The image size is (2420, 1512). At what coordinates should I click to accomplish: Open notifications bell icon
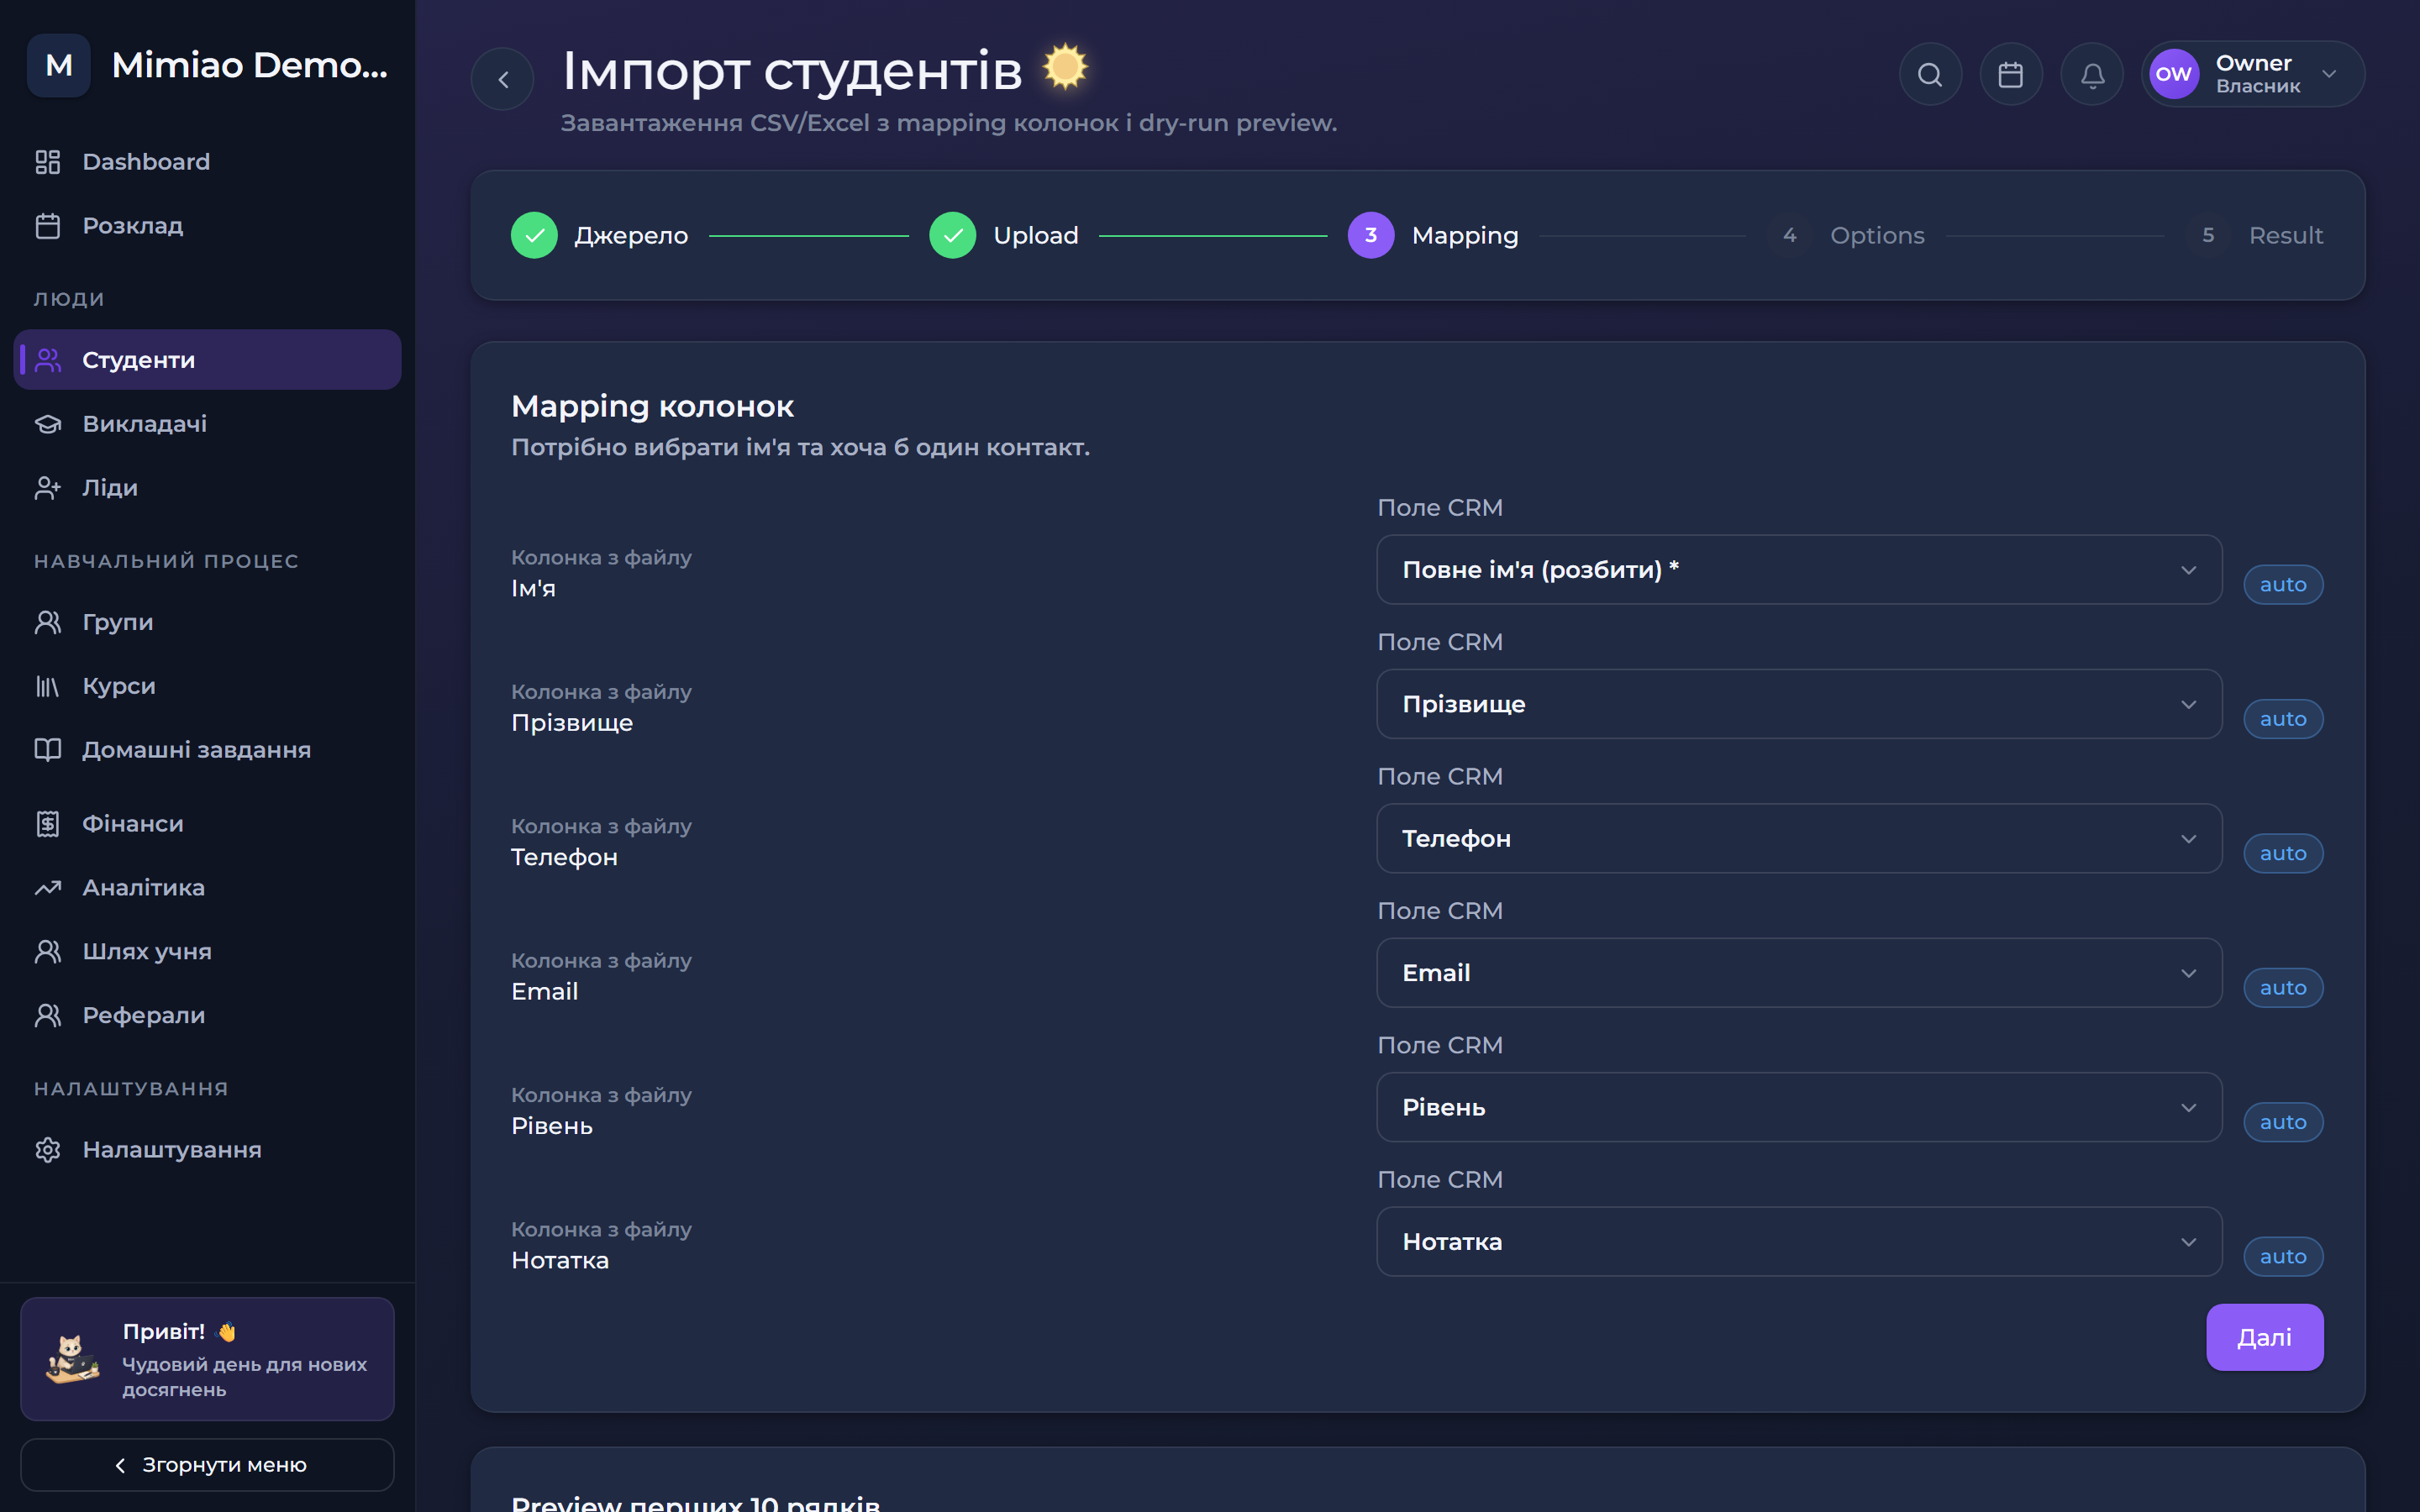click(x=2092, y=74)
